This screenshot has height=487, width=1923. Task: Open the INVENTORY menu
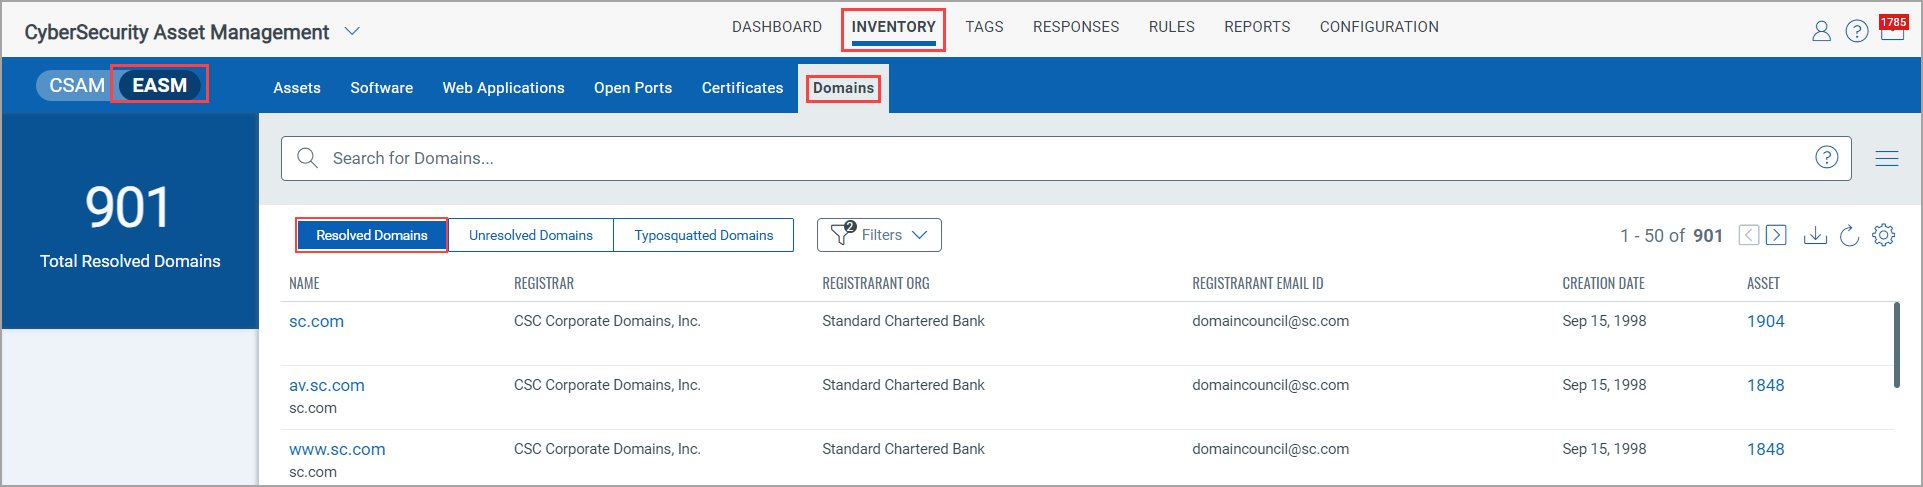(x=894, y=27)
